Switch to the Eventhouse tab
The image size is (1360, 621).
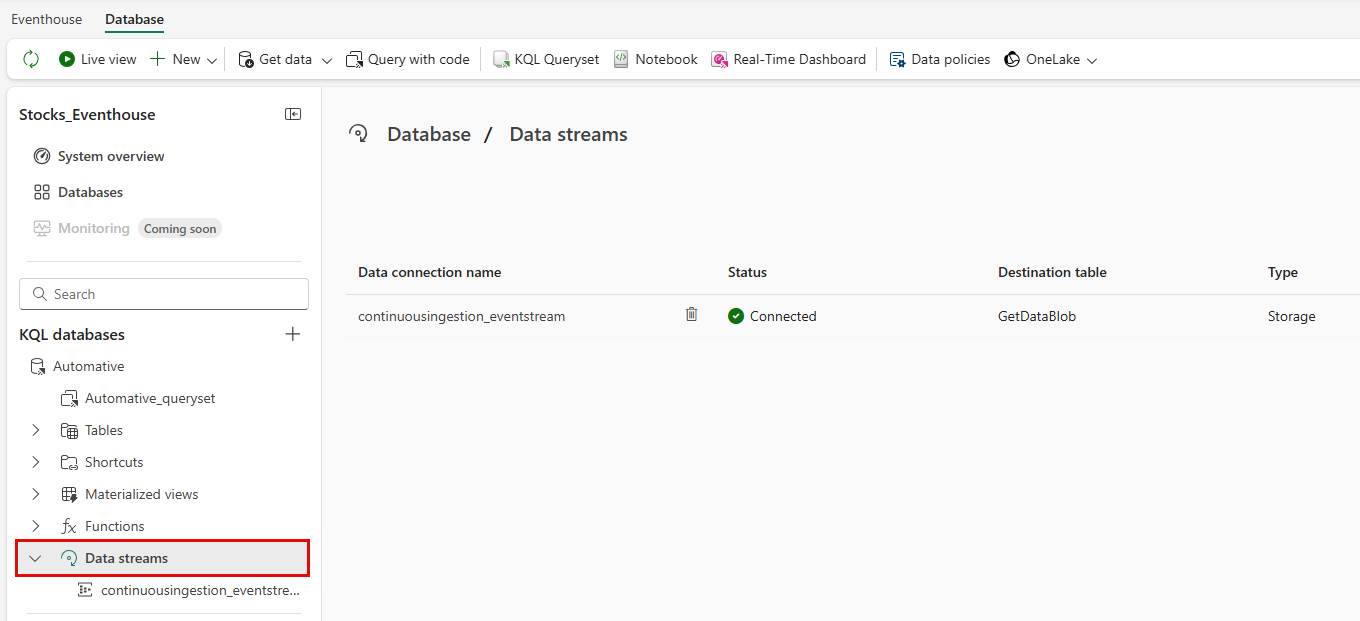(x=47, y=19)
